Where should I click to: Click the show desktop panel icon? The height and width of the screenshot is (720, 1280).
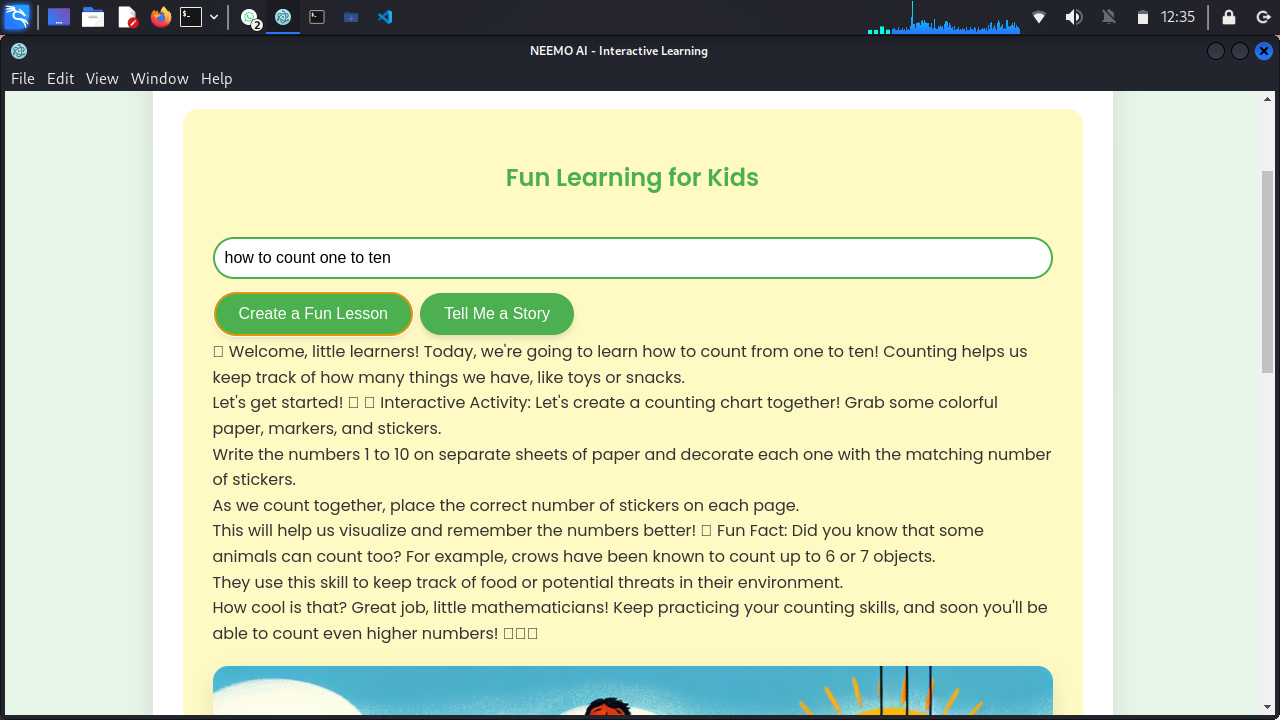(59, 17)
